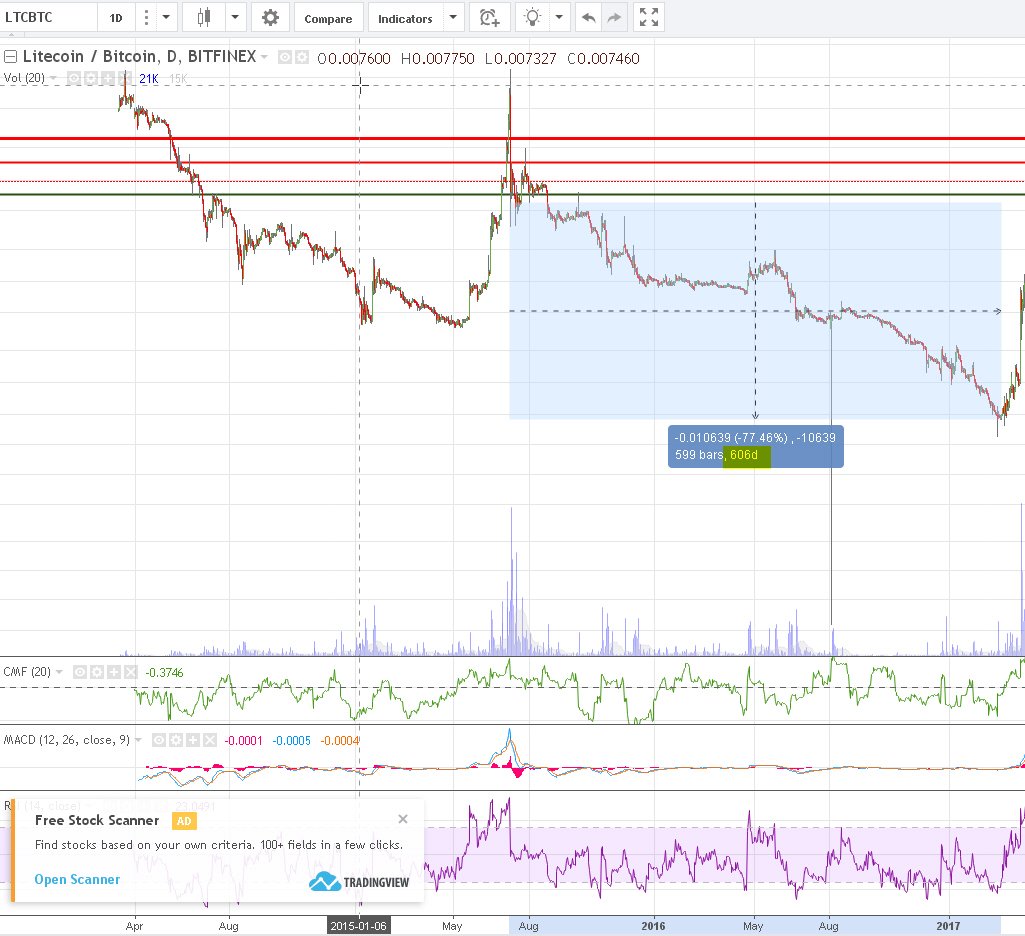Toggle visibility of MACD indicator
Viewport: 1025px width, 936px height.
(x=159, y=740)
